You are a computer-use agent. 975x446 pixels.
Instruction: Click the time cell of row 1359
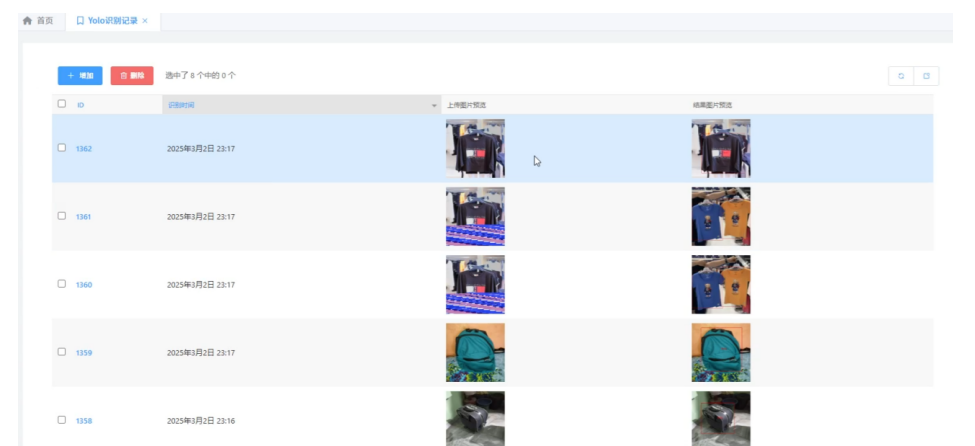201,353
